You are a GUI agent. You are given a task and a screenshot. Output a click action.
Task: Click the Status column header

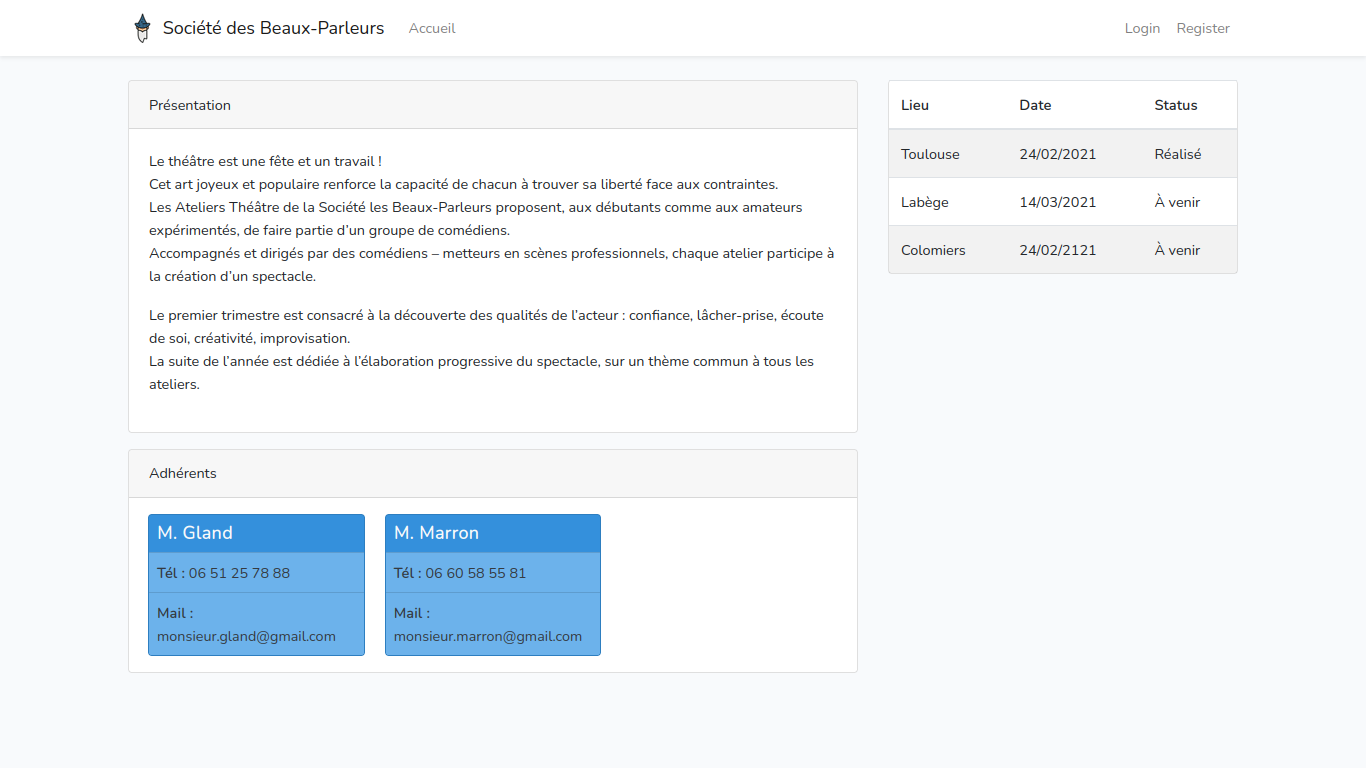[x=1176, y=105]
